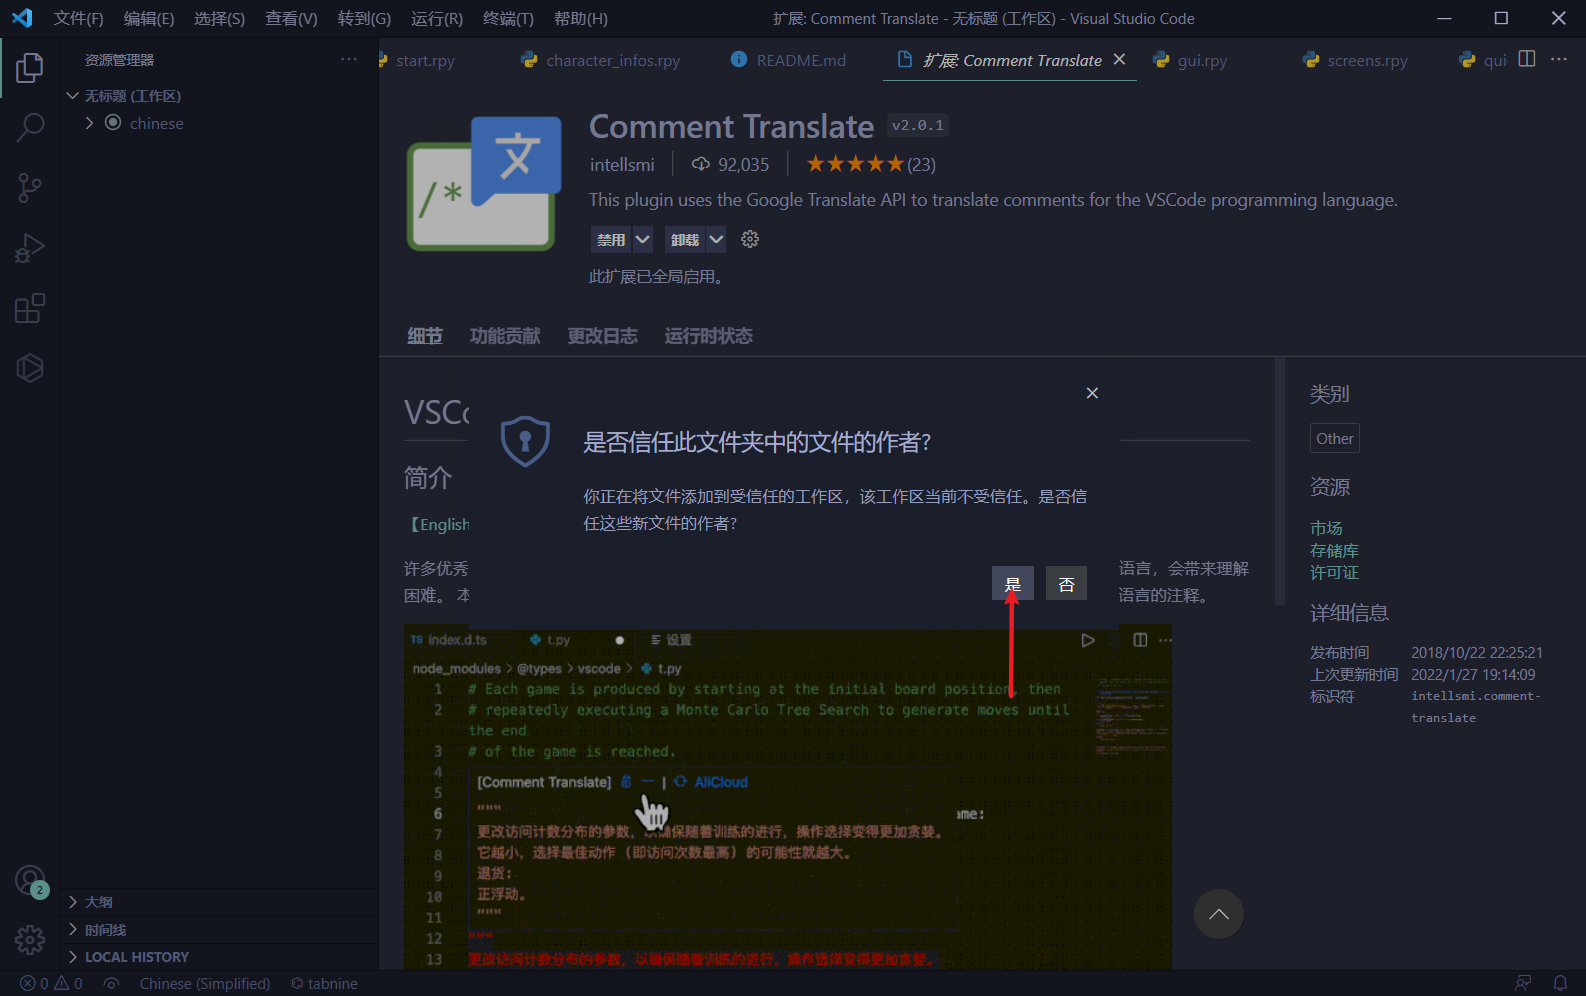Viewport: 1586px width, 996px height.
Task: Click Chinese (Simplified) in status bar
Action: click(x=205, y=984)
